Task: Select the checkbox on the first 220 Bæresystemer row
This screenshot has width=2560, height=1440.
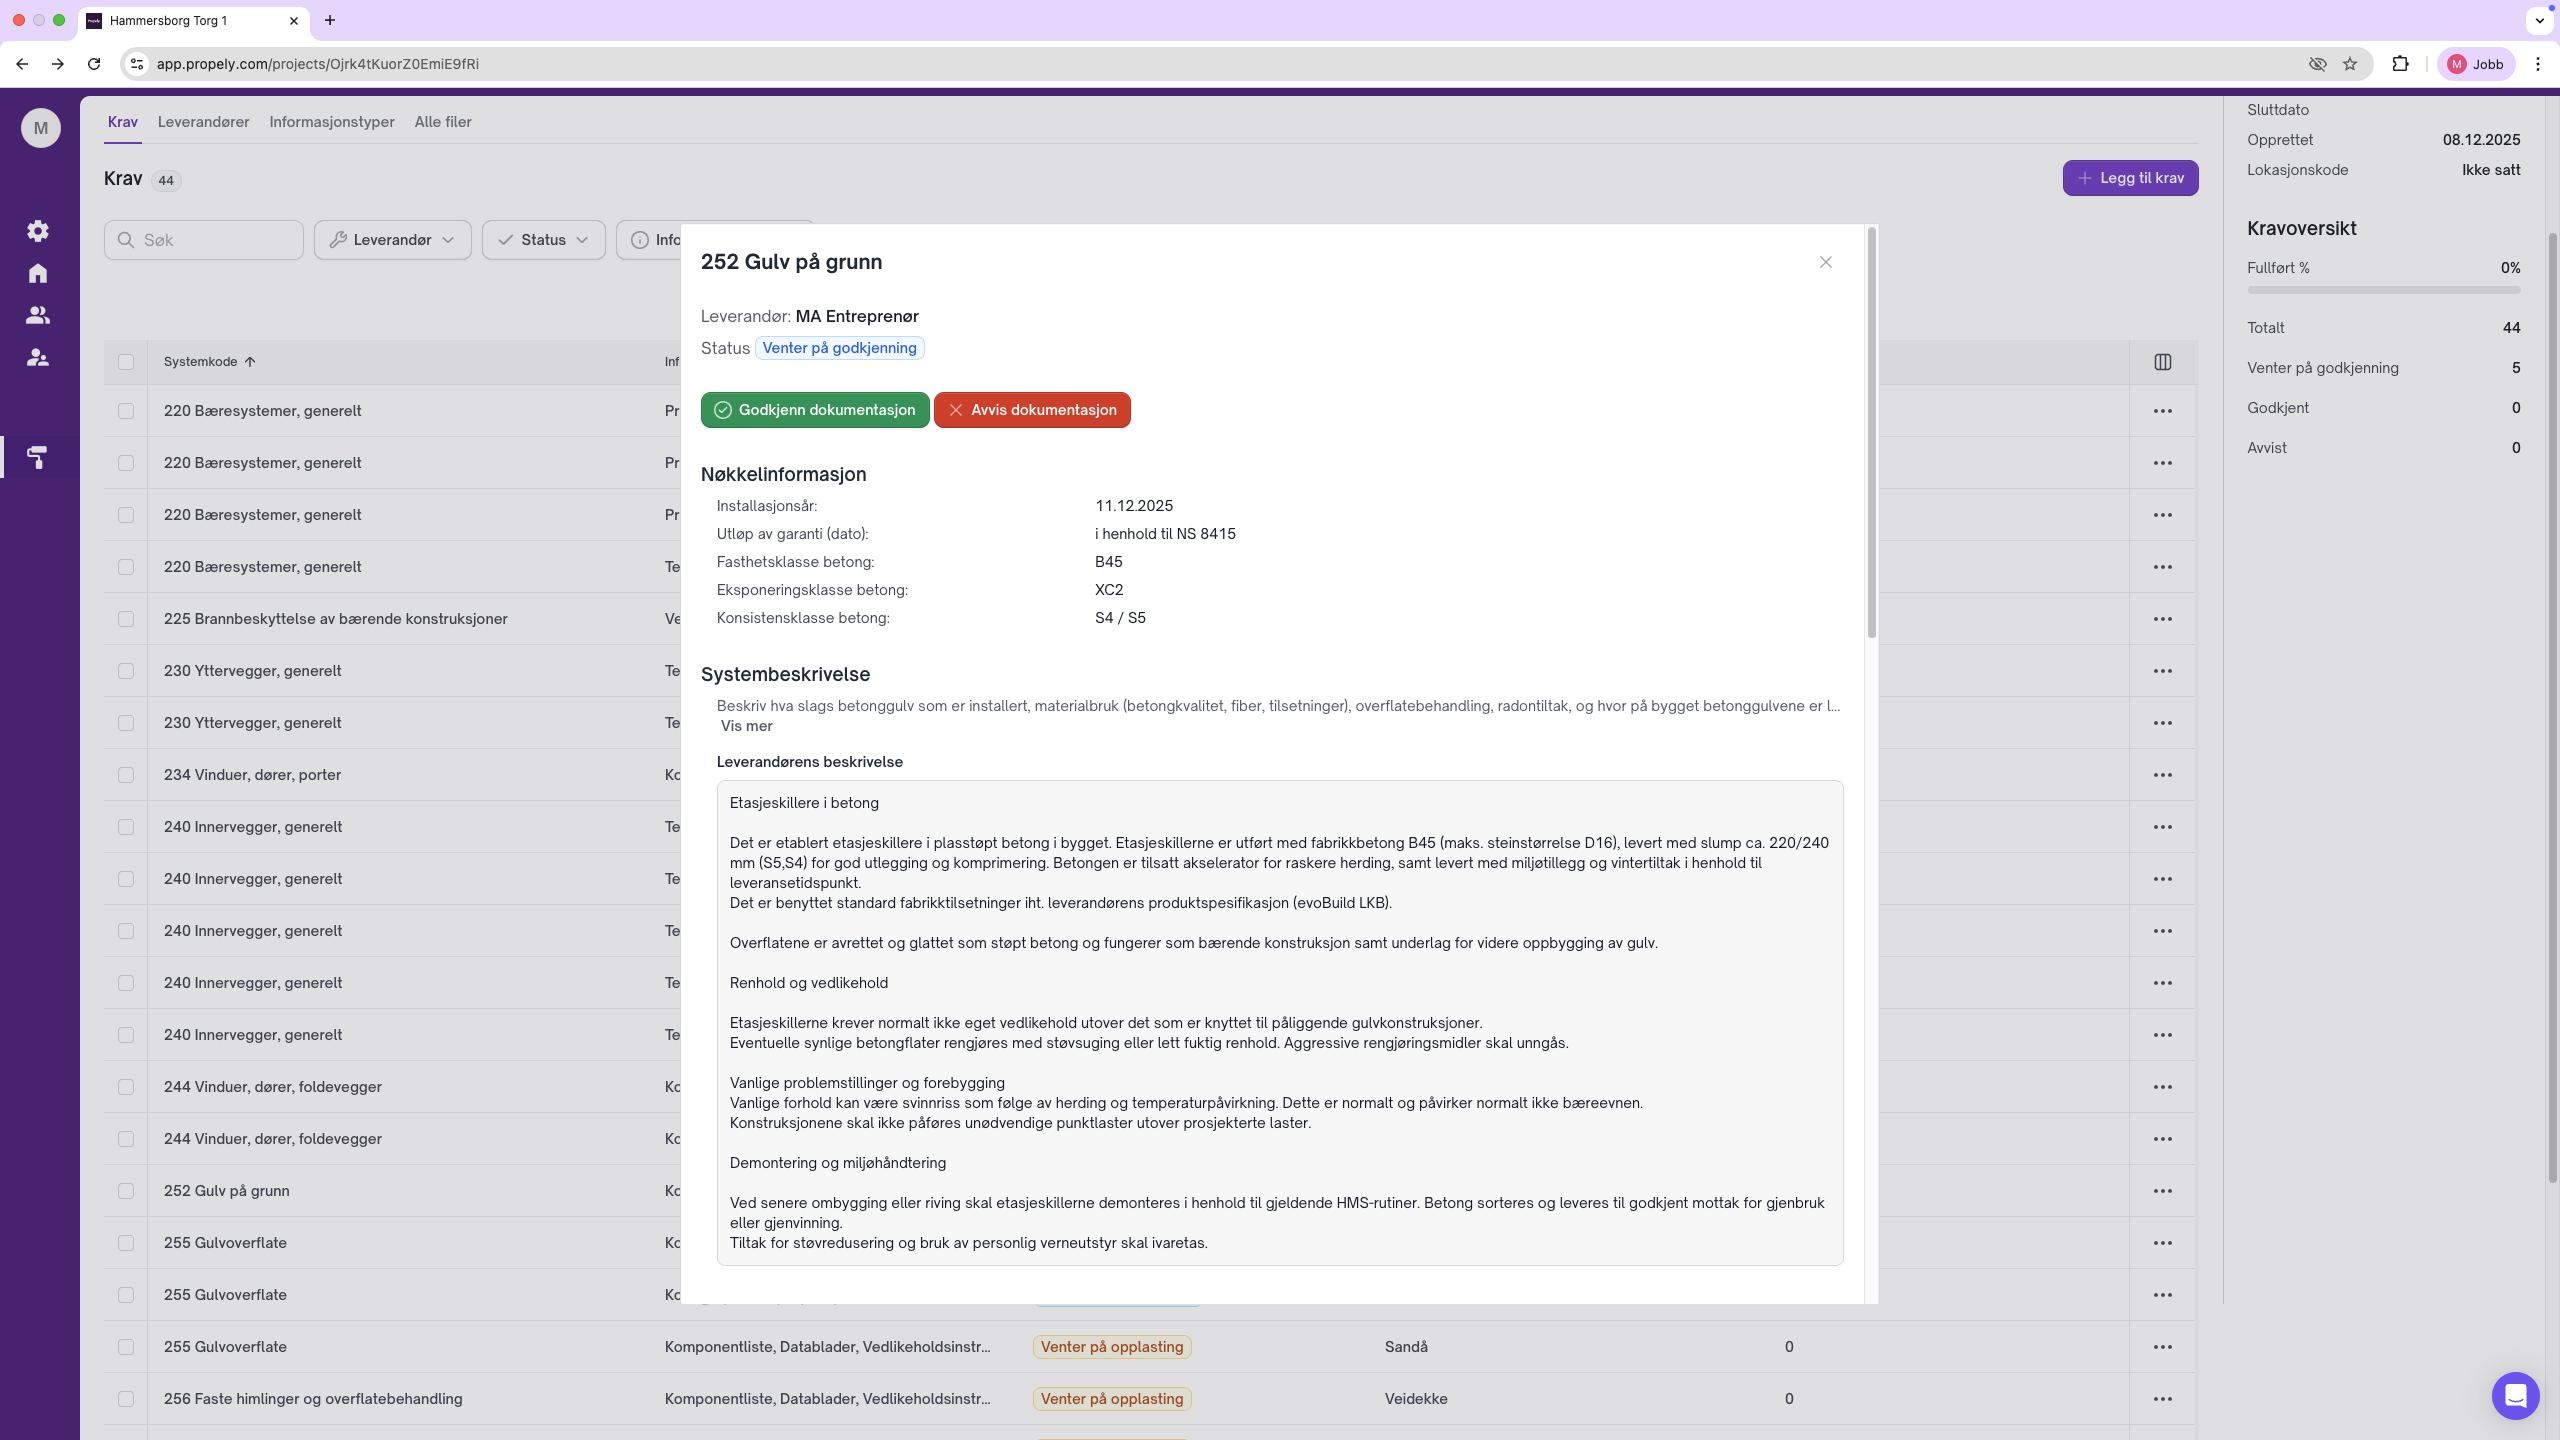Action: (x=126, y=411)
